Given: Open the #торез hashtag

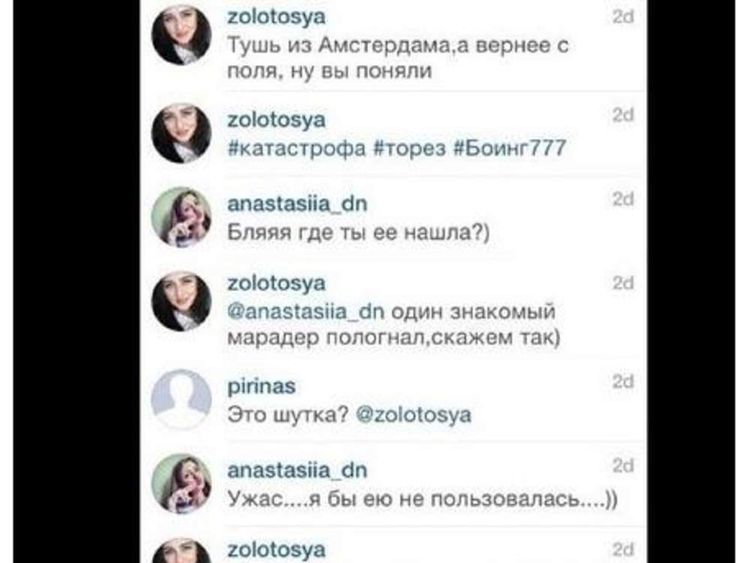Looking at the screenshot, I should [409, 148].
